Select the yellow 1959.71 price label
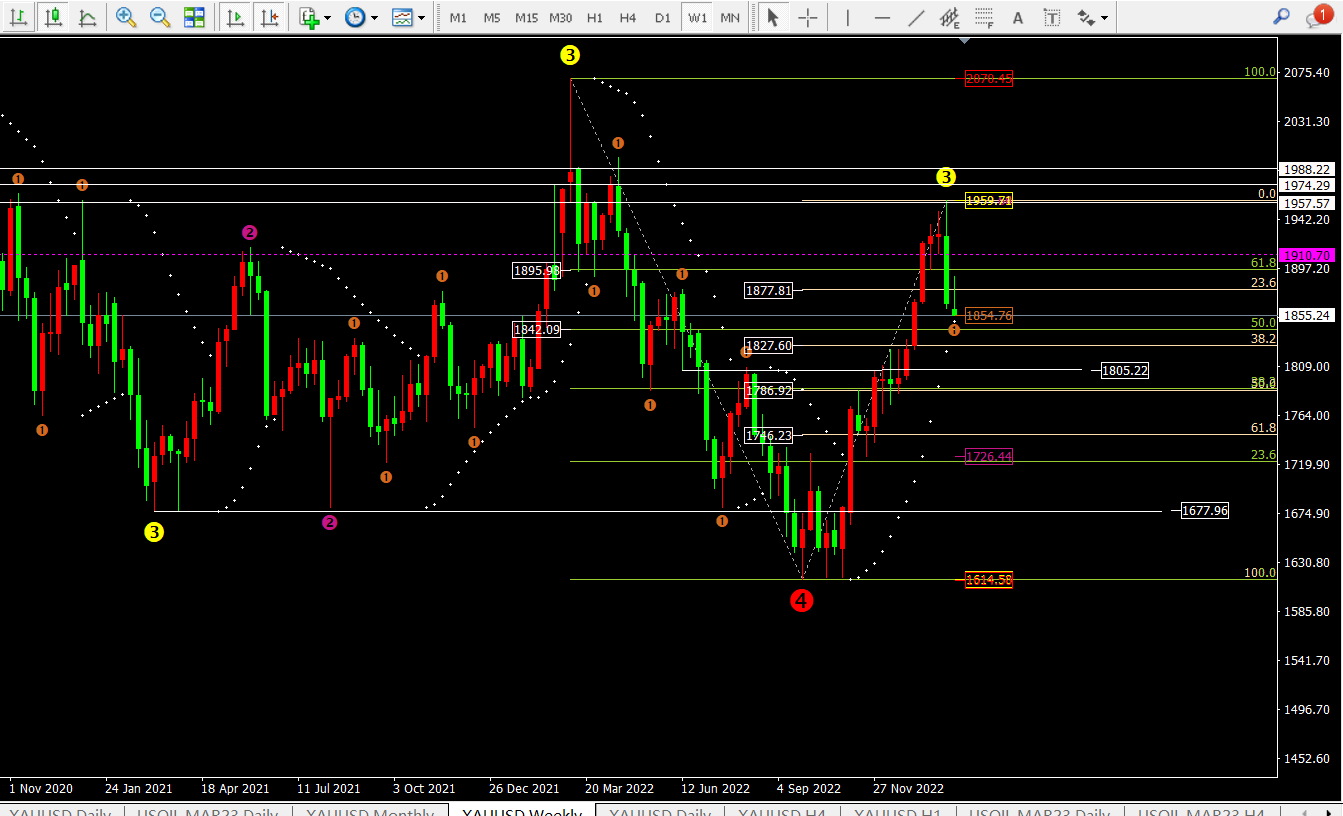The width and height of the screenshot is (1343, 816). point(989,201)
